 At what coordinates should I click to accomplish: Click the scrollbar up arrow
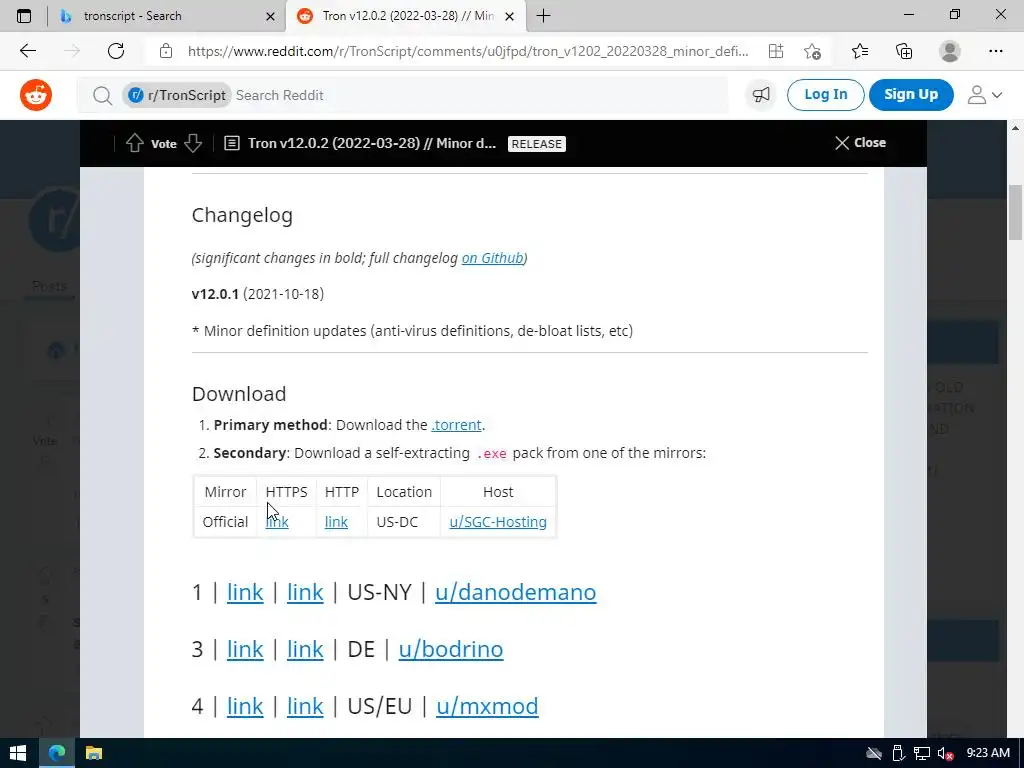tap(1016, 128)
